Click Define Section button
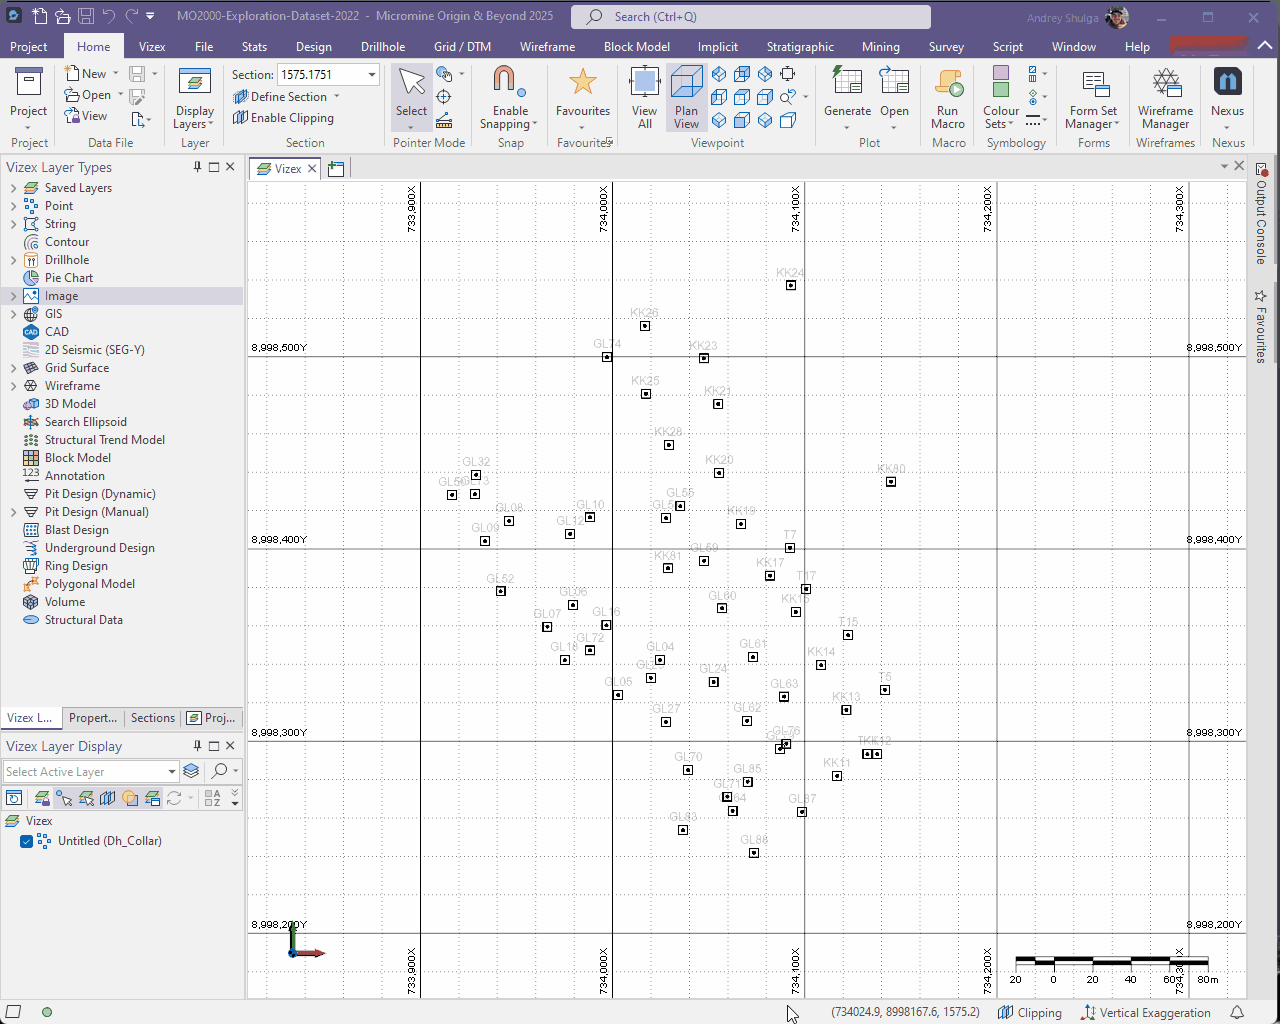 tap(288, 97)
